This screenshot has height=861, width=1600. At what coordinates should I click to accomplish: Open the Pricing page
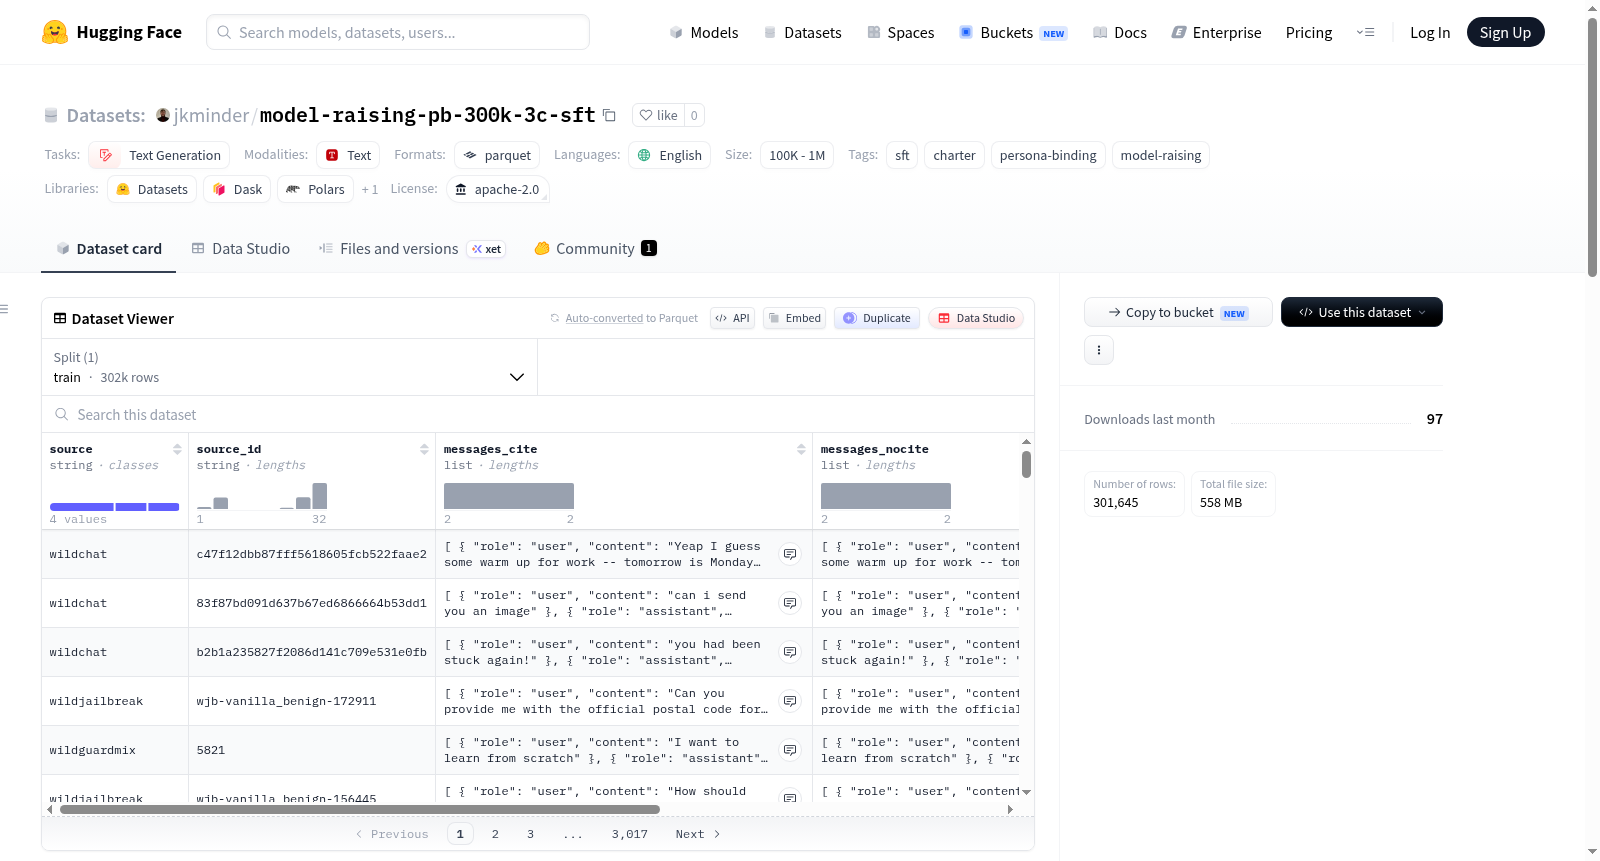(x=1309, y=32)
